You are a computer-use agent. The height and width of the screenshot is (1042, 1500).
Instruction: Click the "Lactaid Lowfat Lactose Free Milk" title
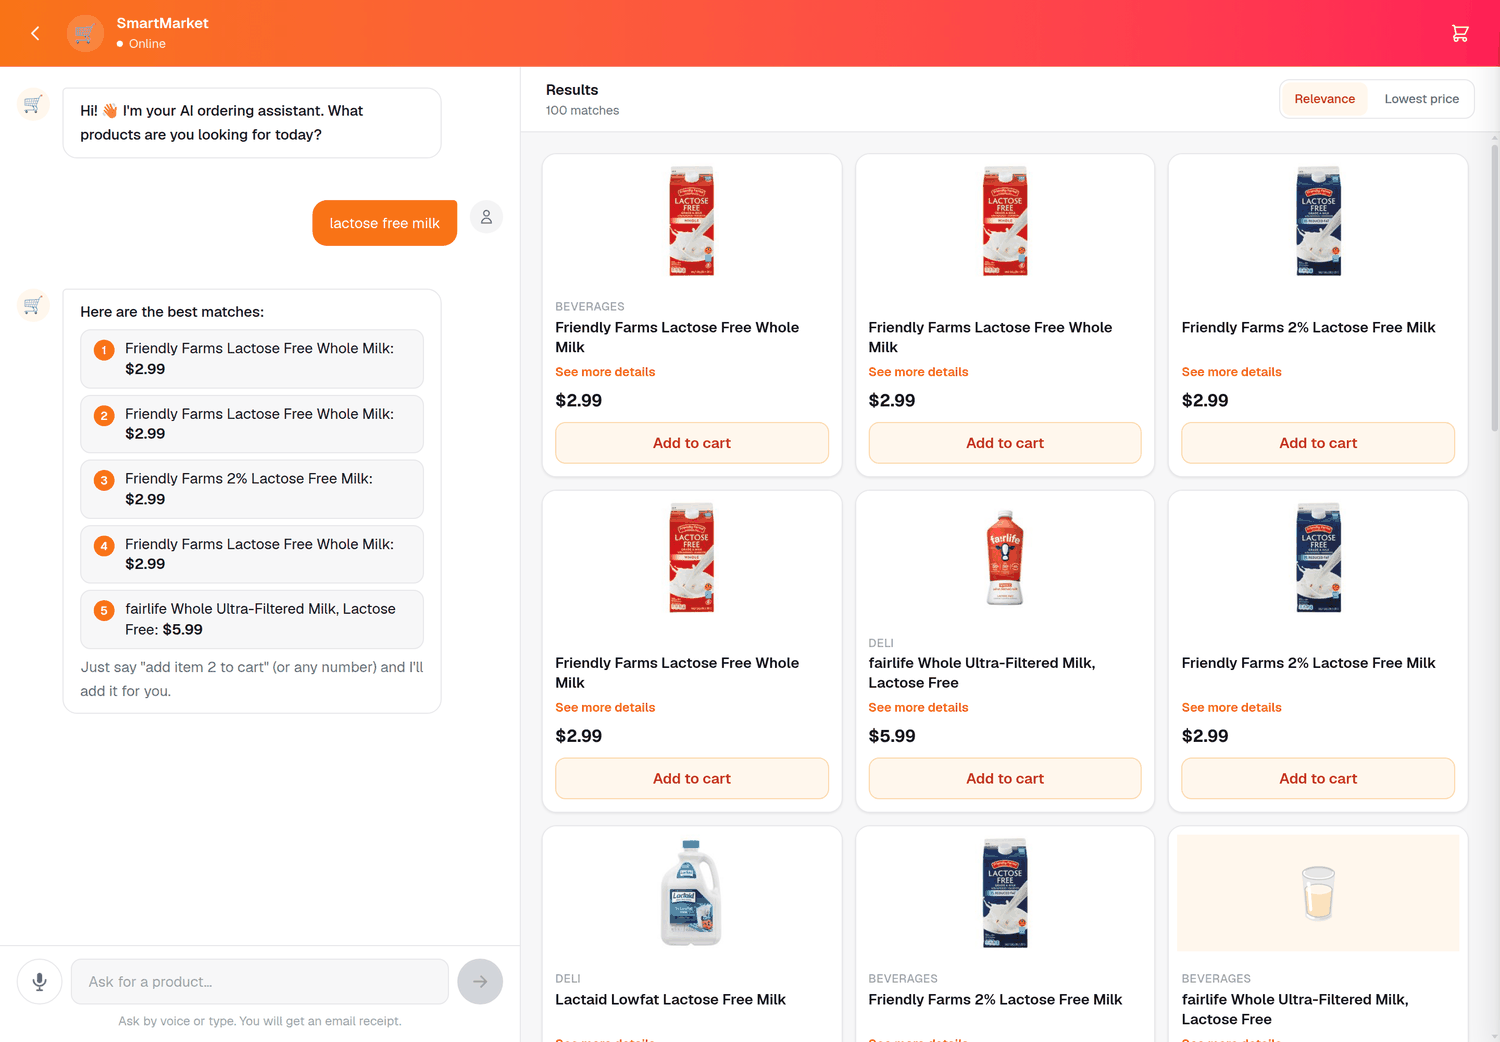pyautogui.click(x=670, y=1000)
